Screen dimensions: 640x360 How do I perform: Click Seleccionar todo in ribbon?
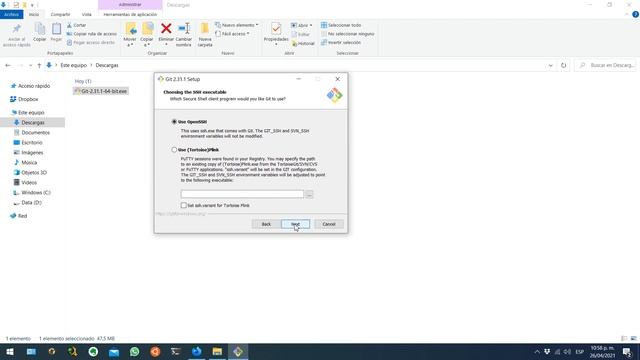(x=341, y=25)
